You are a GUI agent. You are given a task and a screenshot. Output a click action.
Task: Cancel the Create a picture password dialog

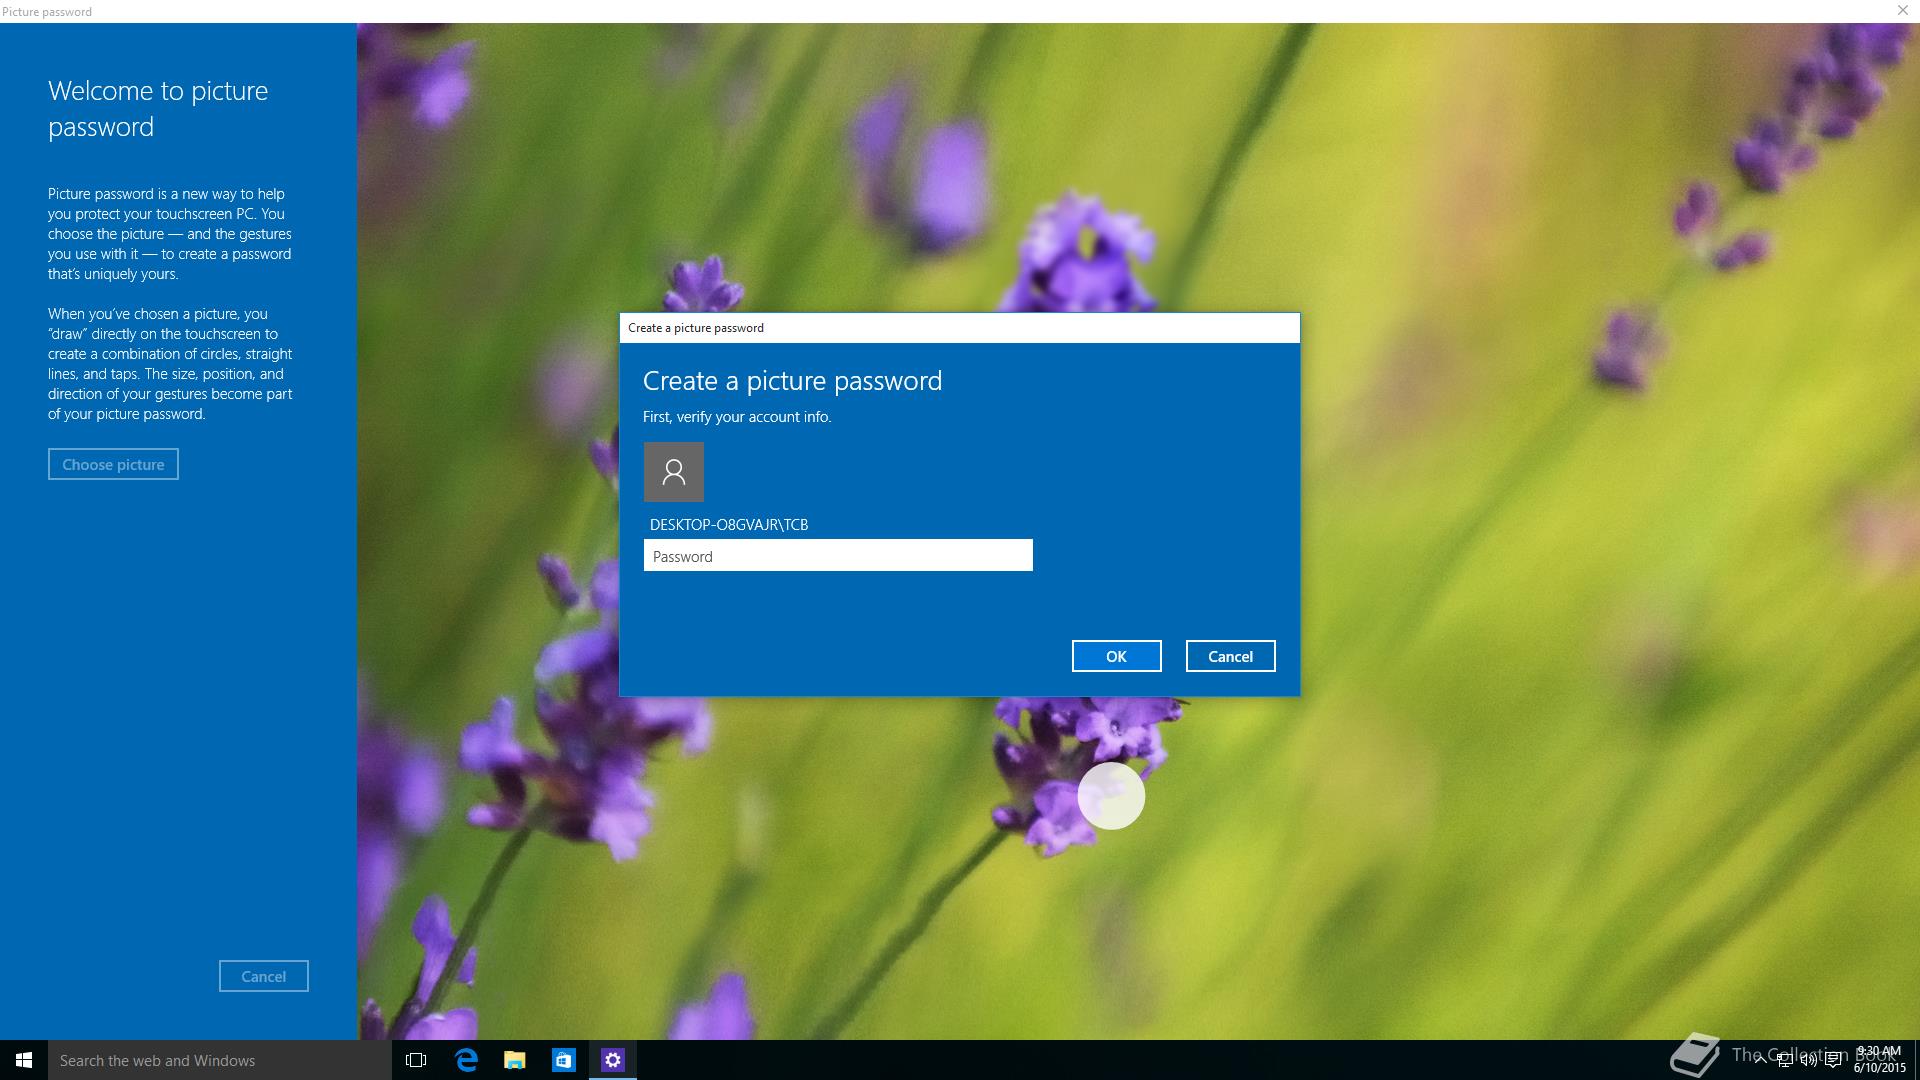pyautogui.click(x=1229, y=656)
